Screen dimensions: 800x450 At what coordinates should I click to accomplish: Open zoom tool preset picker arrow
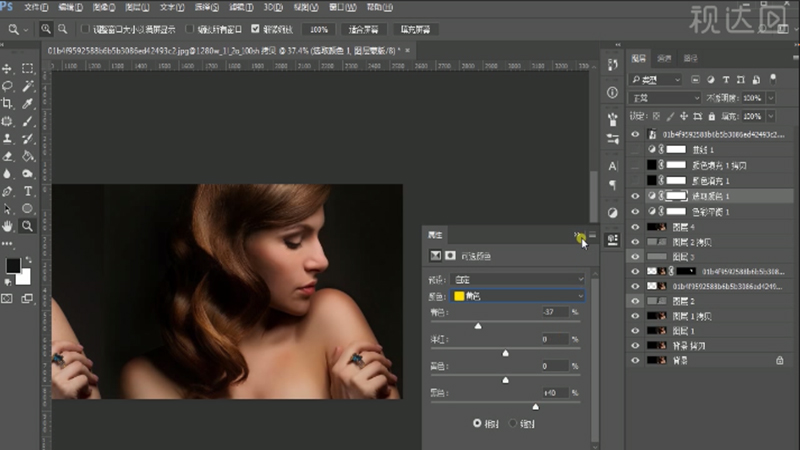coord(26,30)
